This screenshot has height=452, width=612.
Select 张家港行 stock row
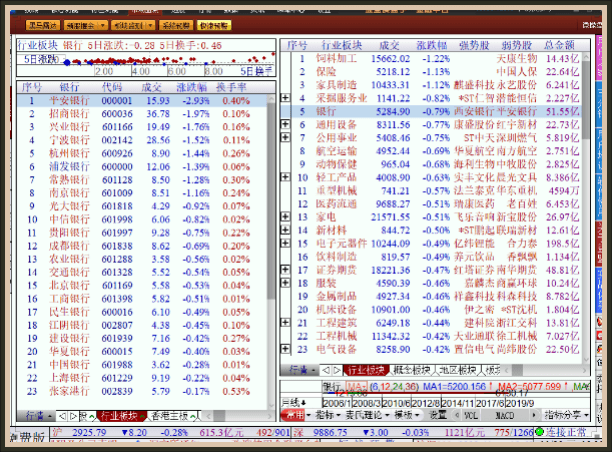click(x=142, y=391)
